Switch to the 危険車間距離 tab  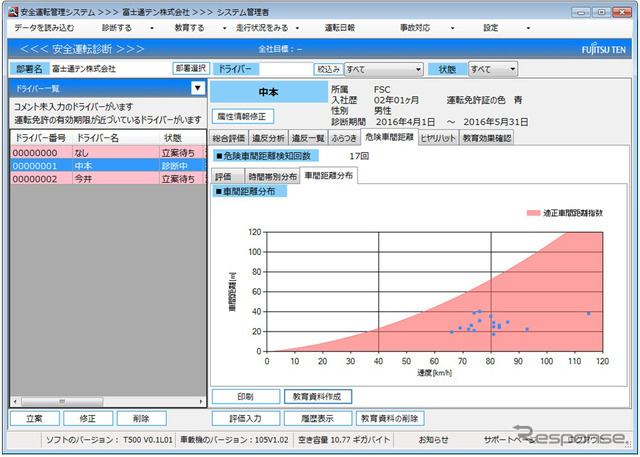[x=389, y=137]
